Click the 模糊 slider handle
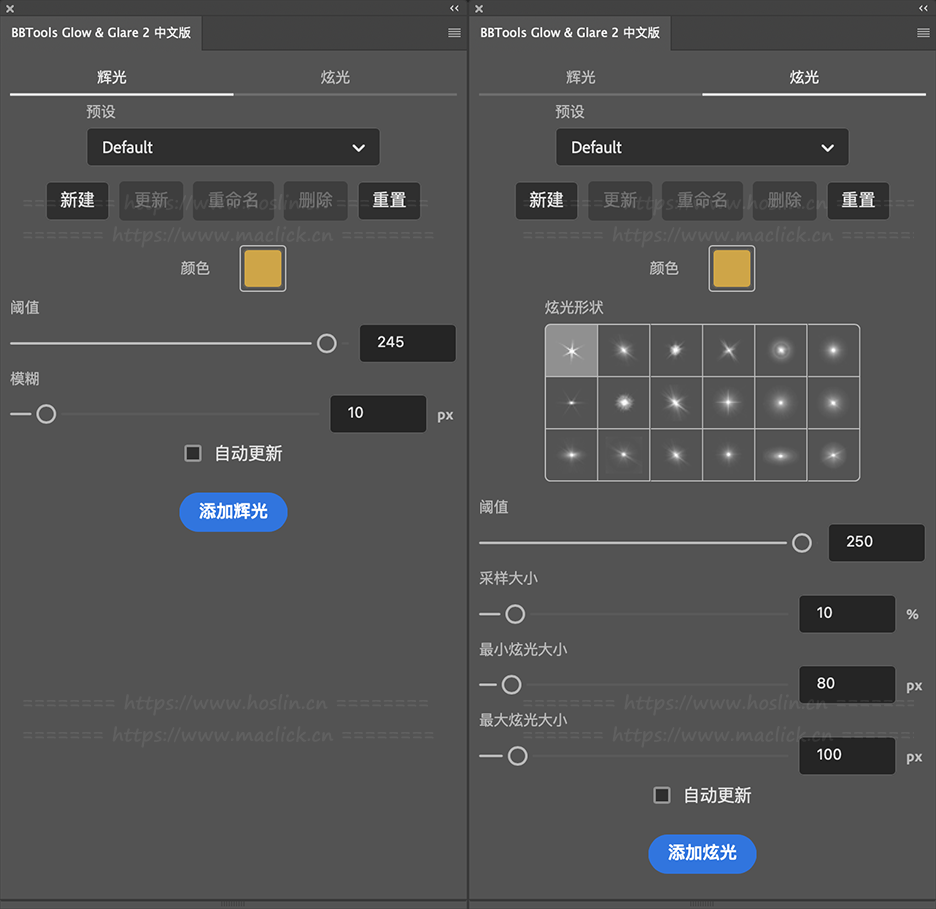 pyautogui.click(x=46, y=414)
